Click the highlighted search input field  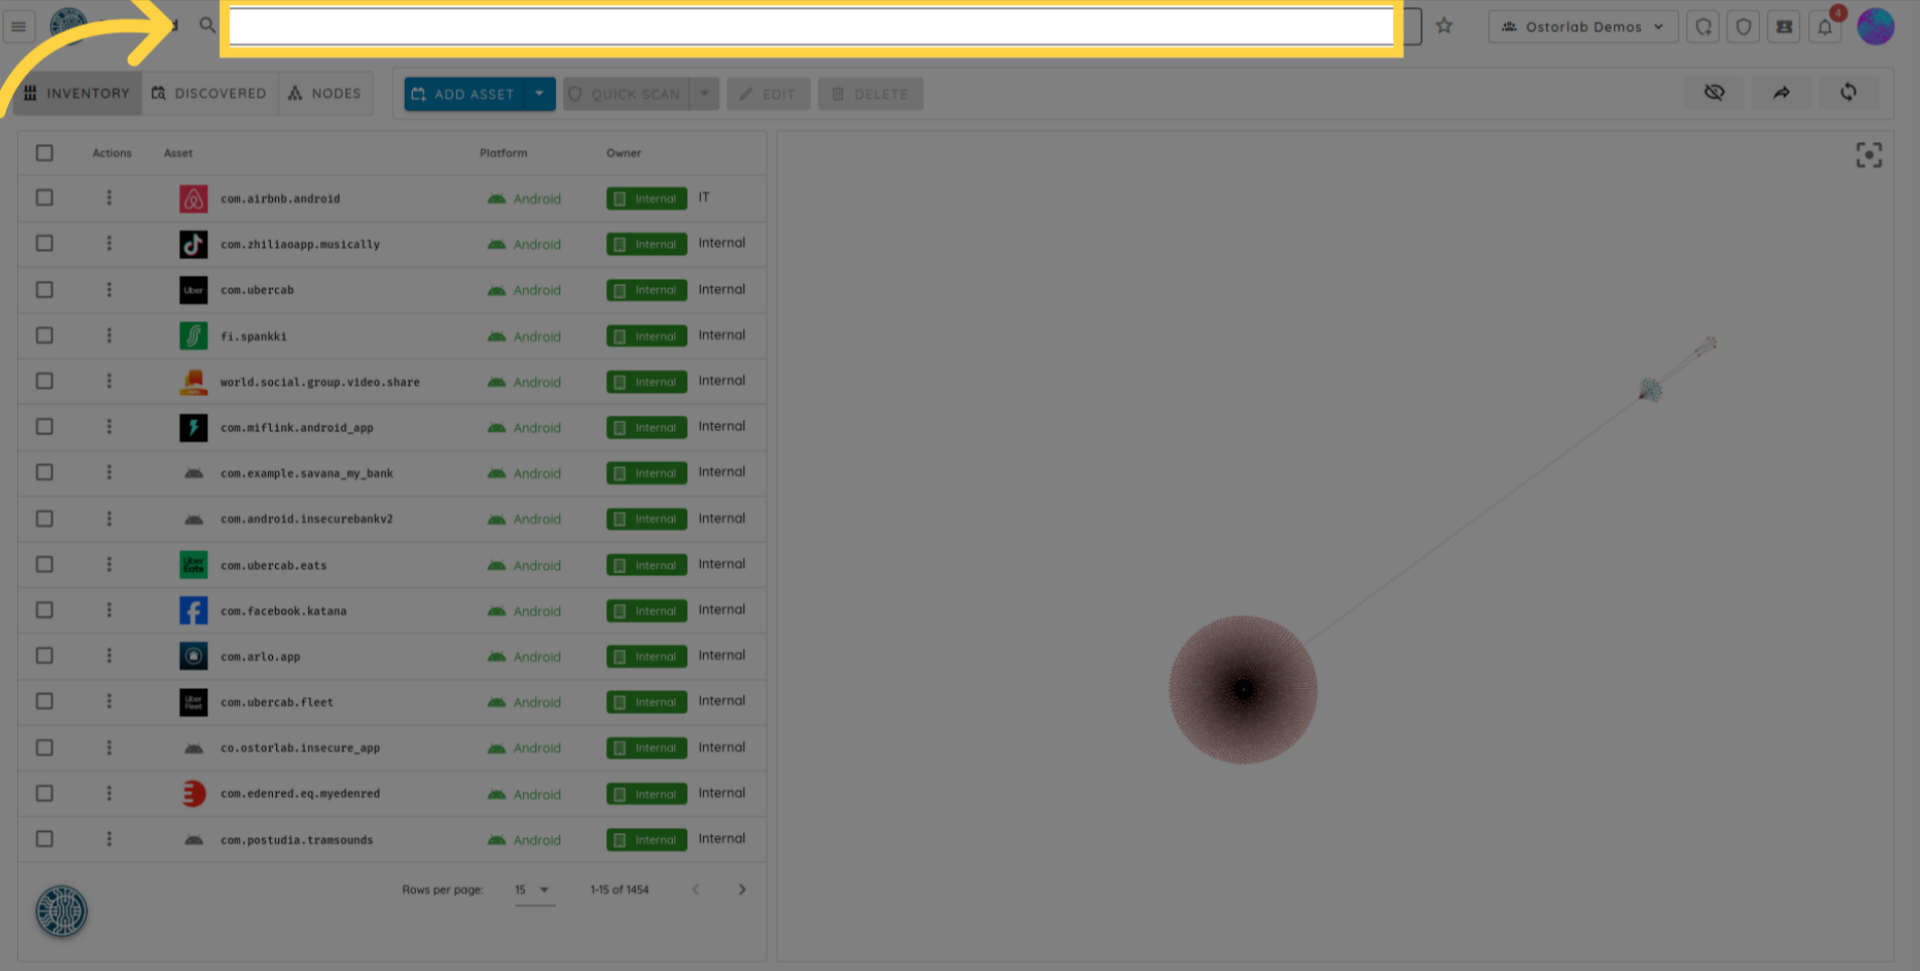click(x=810, y=27)
